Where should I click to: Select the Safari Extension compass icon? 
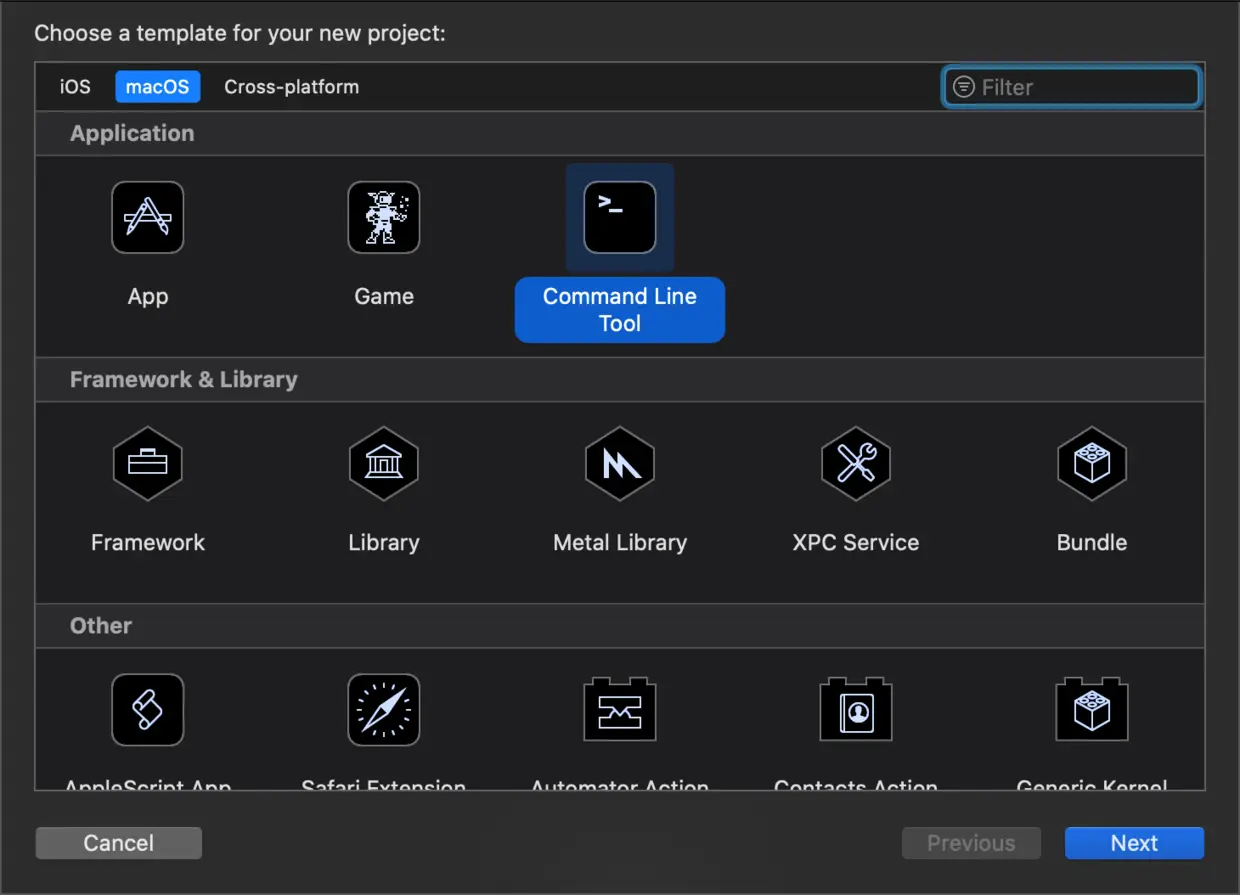(x=383, y=709)
